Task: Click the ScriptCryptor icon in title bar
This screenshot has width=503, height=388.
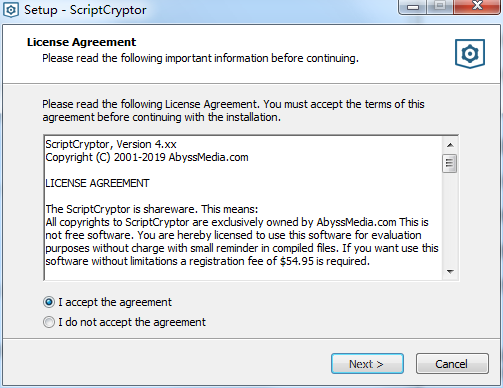Action: pos(11,10)
